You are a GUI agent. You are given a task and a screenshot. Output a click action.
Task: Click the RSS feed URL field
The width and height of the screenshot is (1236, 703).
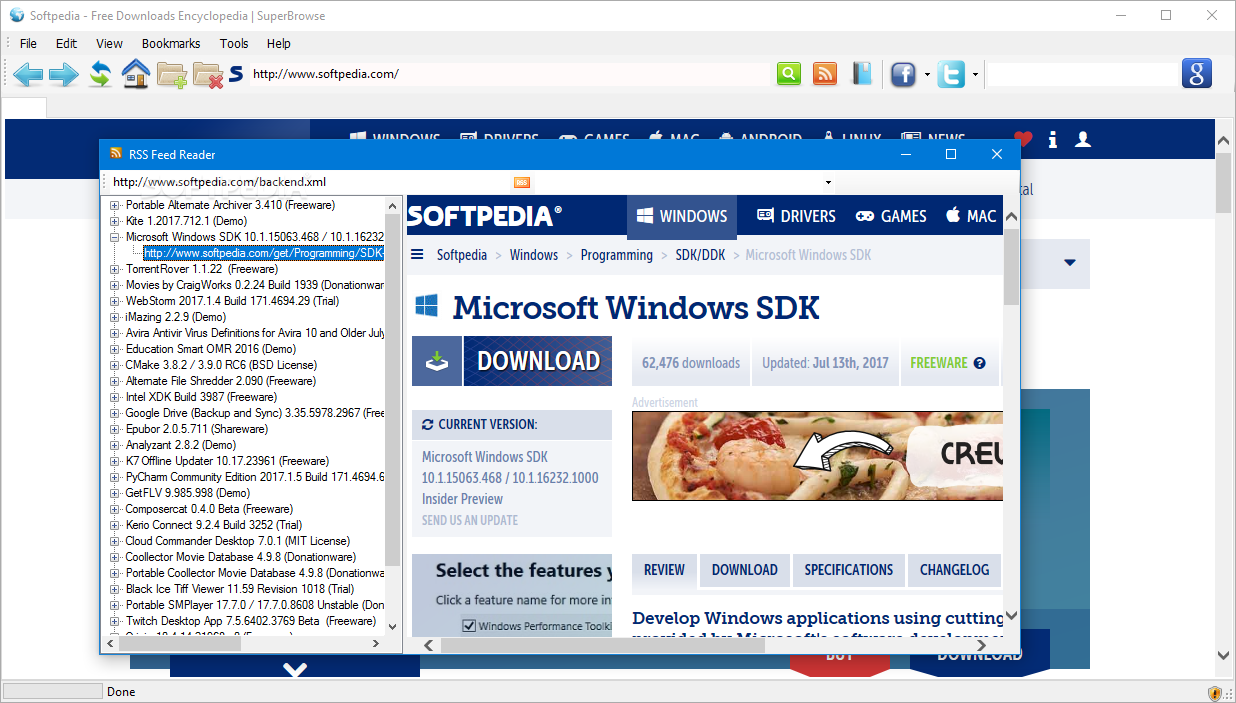pos(310,182)
